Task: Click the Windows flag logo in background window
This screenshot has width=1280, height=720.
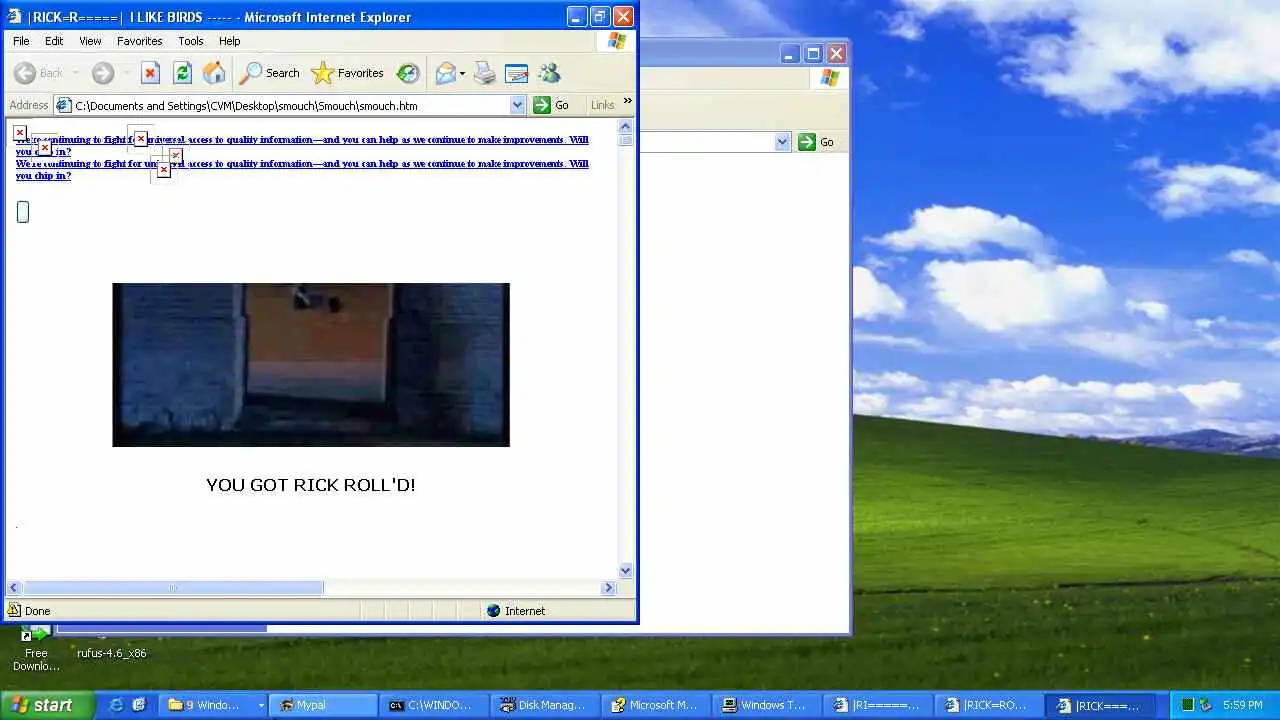Action: click(x=830, y=78)
